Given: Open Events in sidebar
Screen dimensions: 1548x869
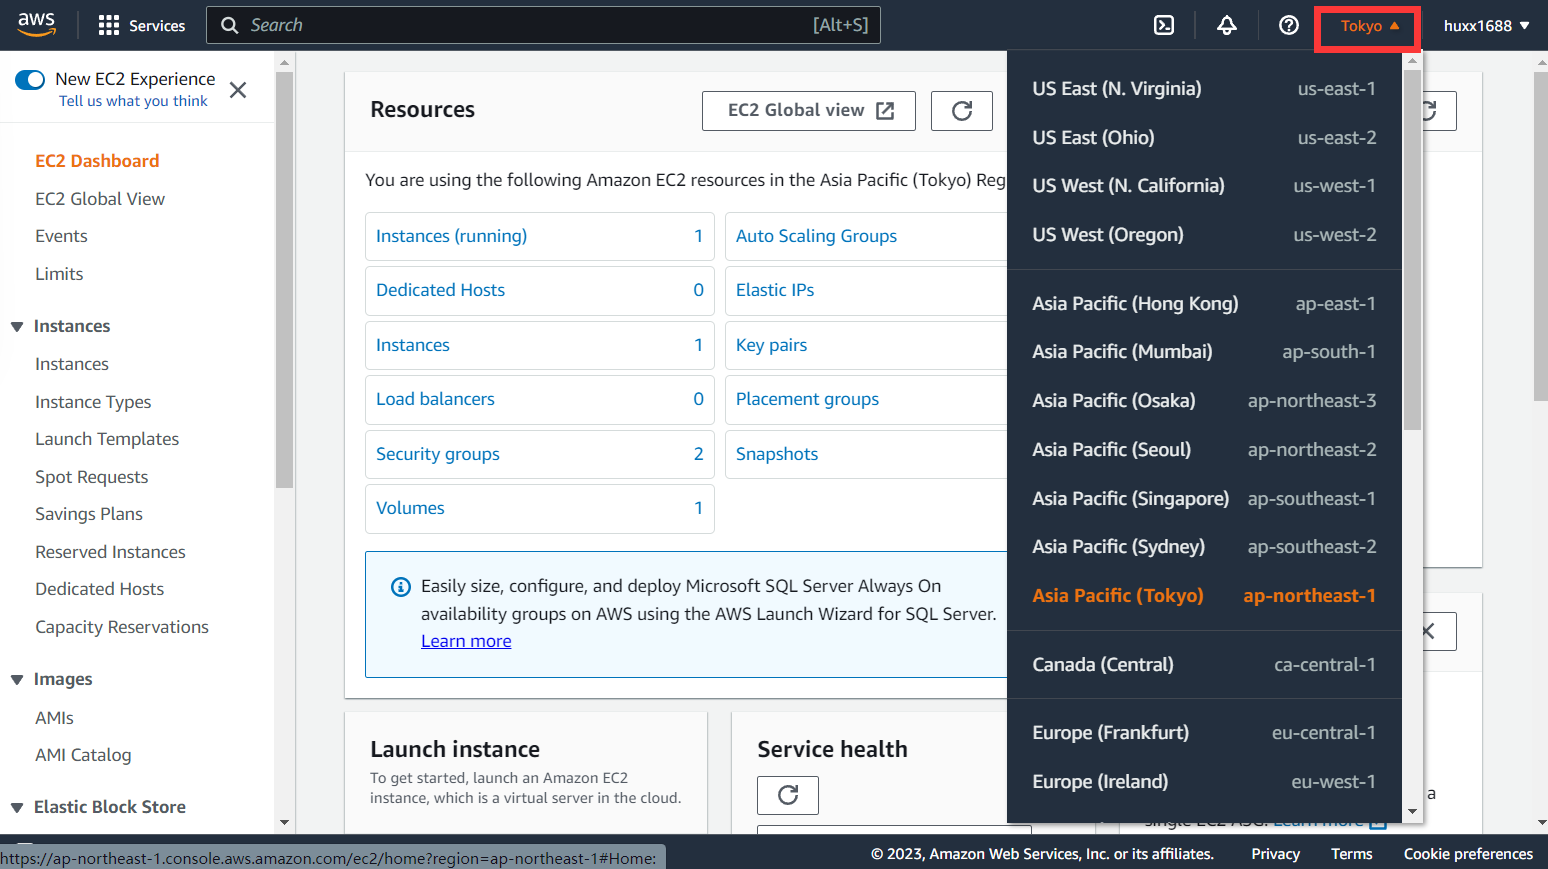Looking at the screenshot, I should click(61, 236).
